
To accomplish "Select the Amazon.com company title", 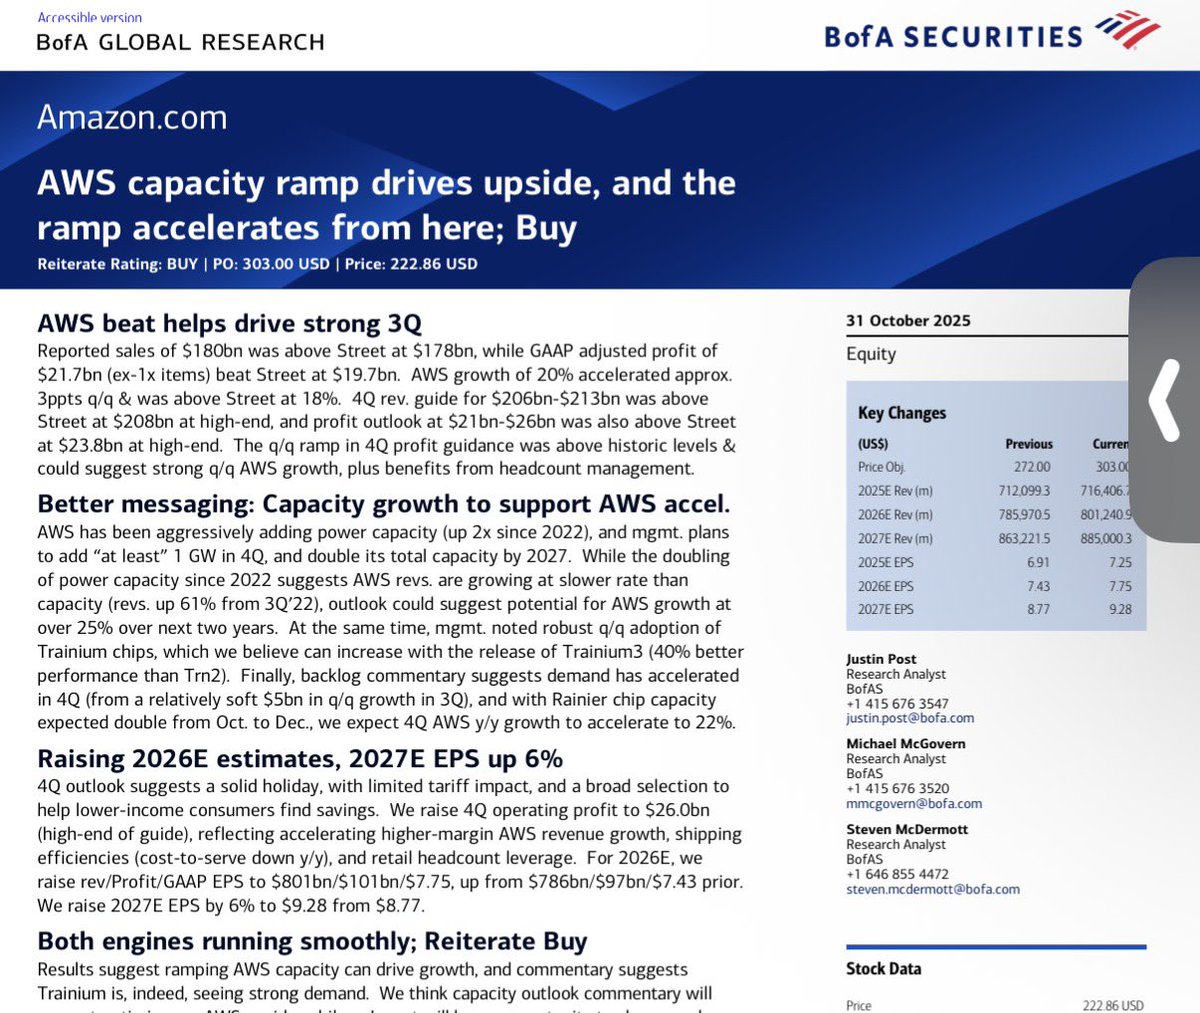I will coord(132,117).
